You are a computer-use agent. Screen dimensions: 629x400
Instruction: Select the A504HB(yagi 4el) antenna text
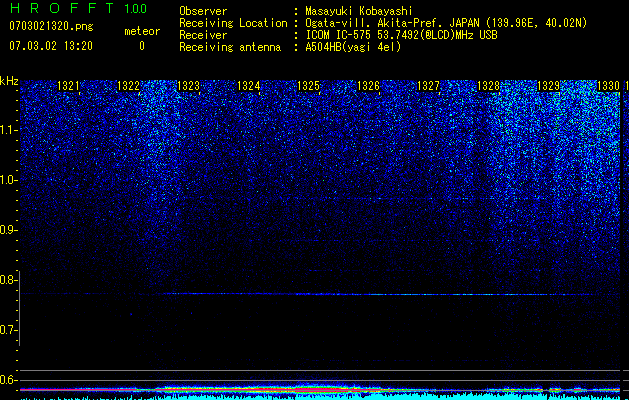pyautogui.click(x=353, y=47)
